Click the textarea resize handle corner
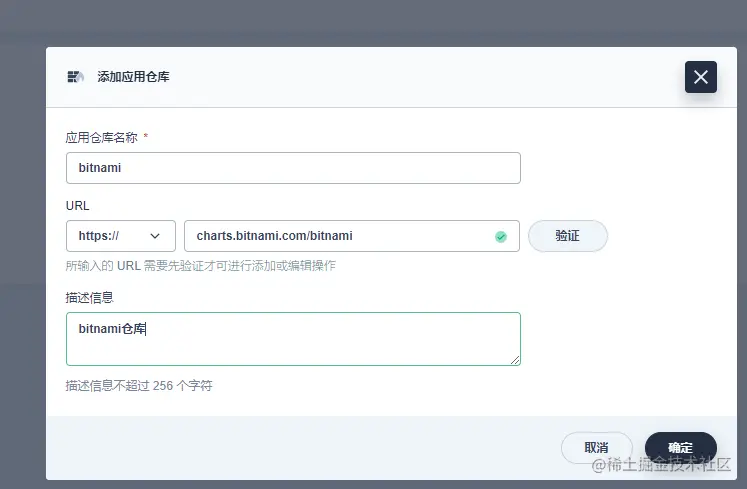 (x=515, y=360)
